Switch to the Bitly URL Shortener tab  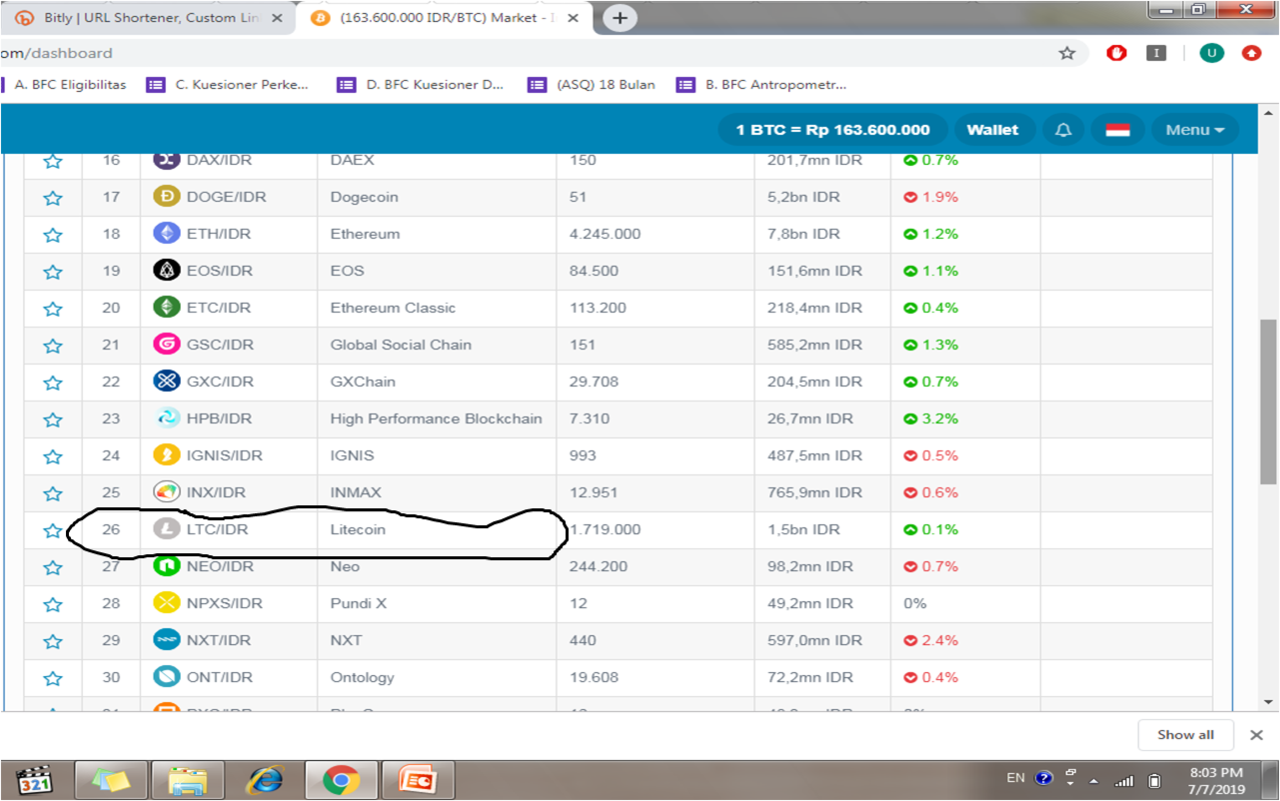[x=150, y=18]
